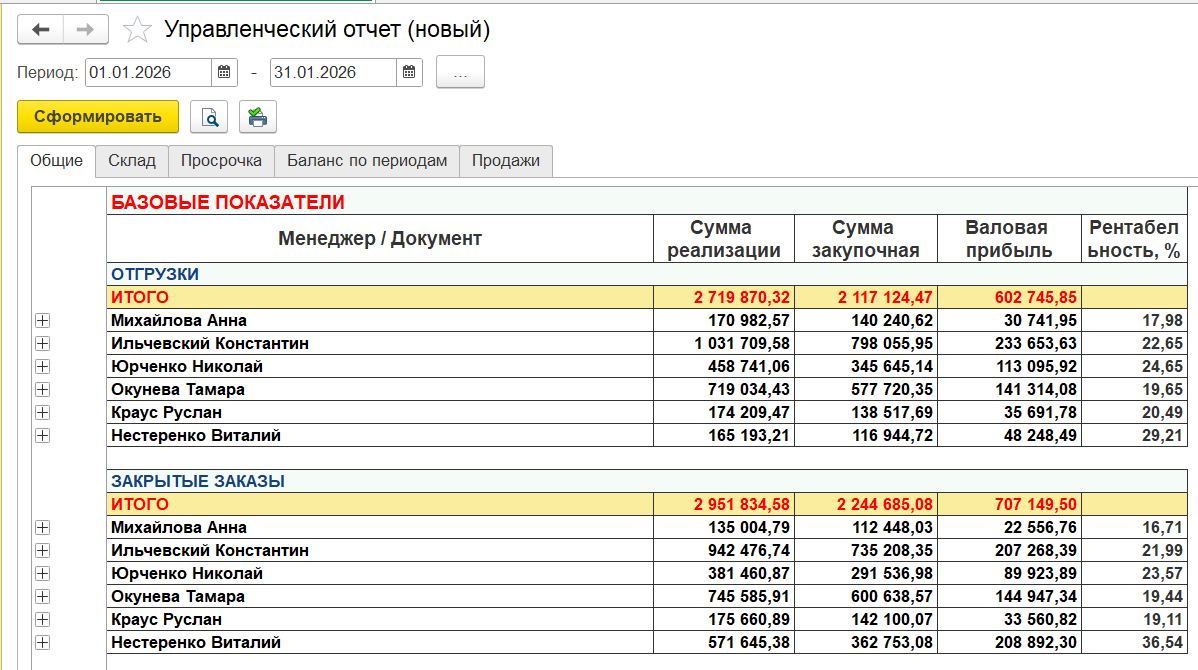
Task: Click gross profit 207 268,39
Action: 1009,551
